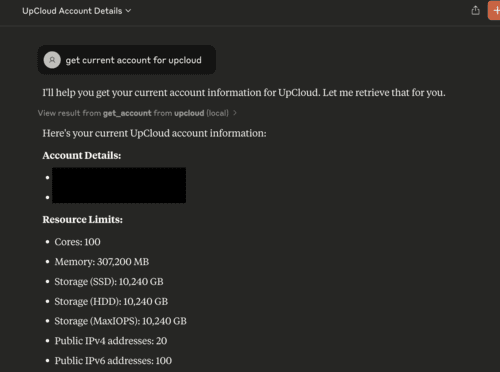
Task: Click the user avatar in the message bubble
Action: (52, 60)
